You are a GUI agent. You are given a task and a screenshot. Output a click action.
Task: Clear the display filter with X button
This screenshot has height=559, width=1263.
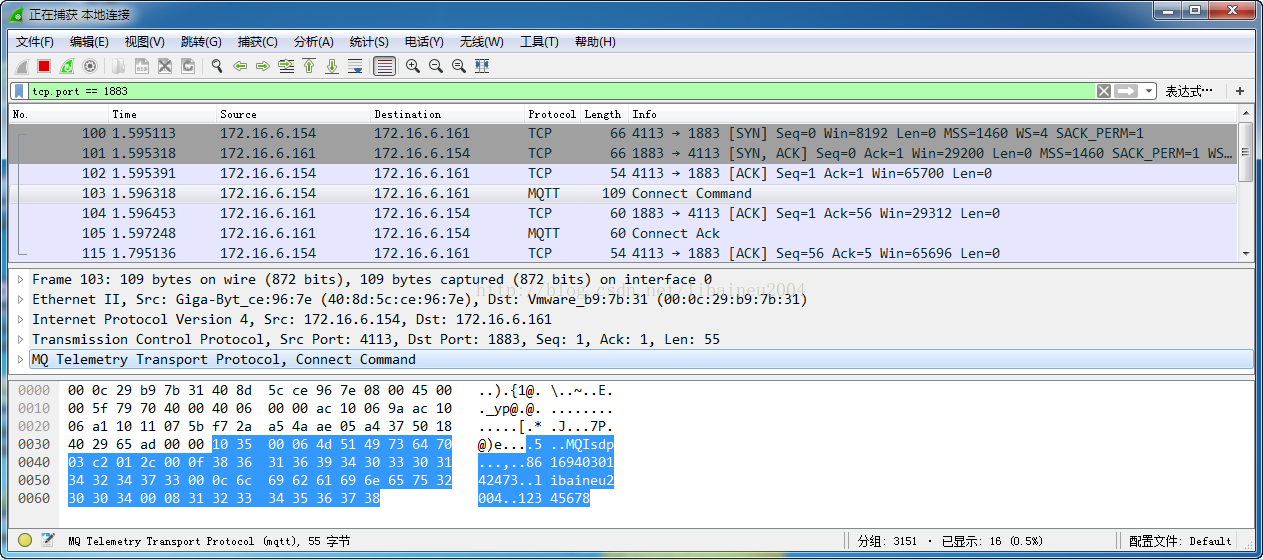point(1104,91)
